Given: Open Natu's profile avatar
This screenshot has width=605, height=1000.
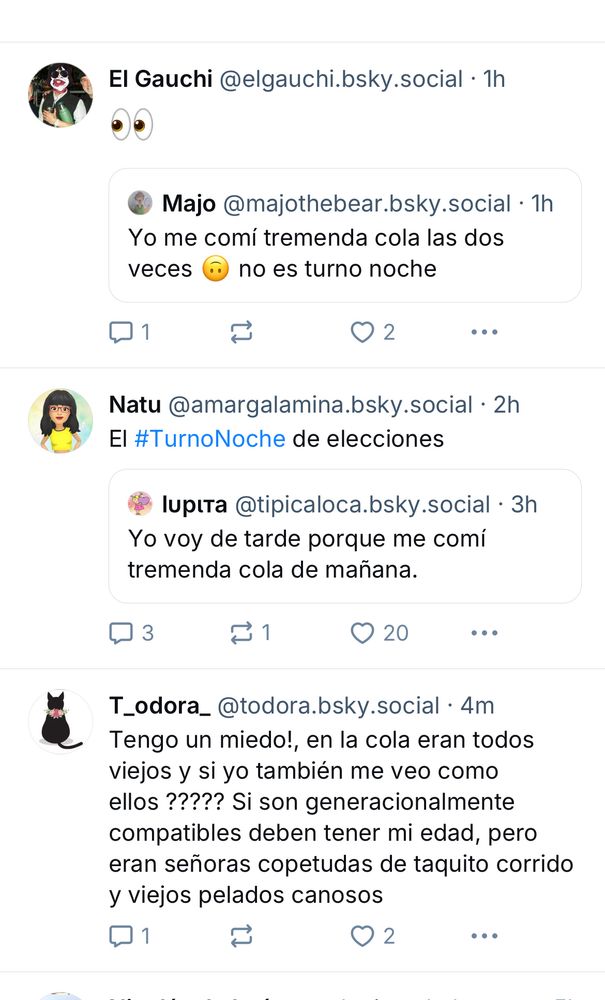Looking at the screenshot, I should coord(61,421).
